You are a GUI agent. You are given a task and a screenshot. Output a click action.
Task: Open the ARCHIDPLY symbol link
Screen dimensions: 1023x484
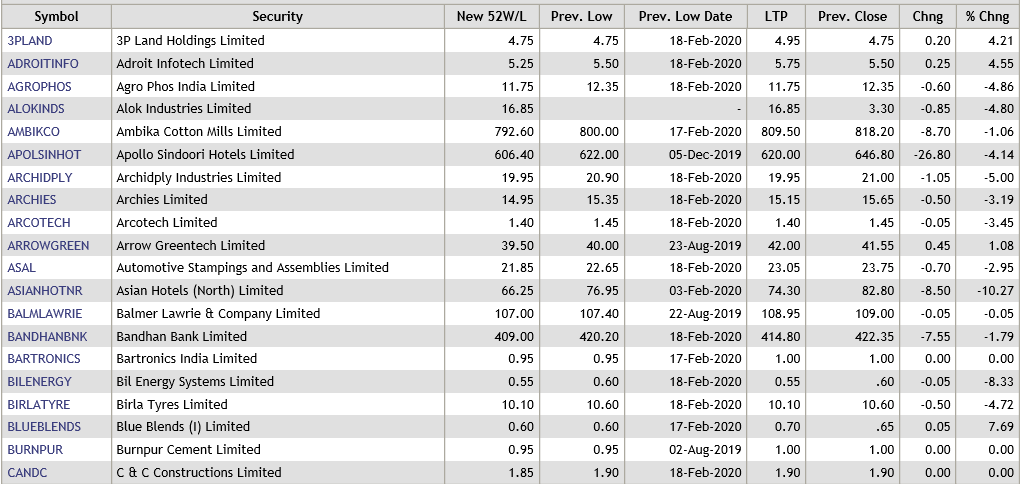click(x=38, y=177)
